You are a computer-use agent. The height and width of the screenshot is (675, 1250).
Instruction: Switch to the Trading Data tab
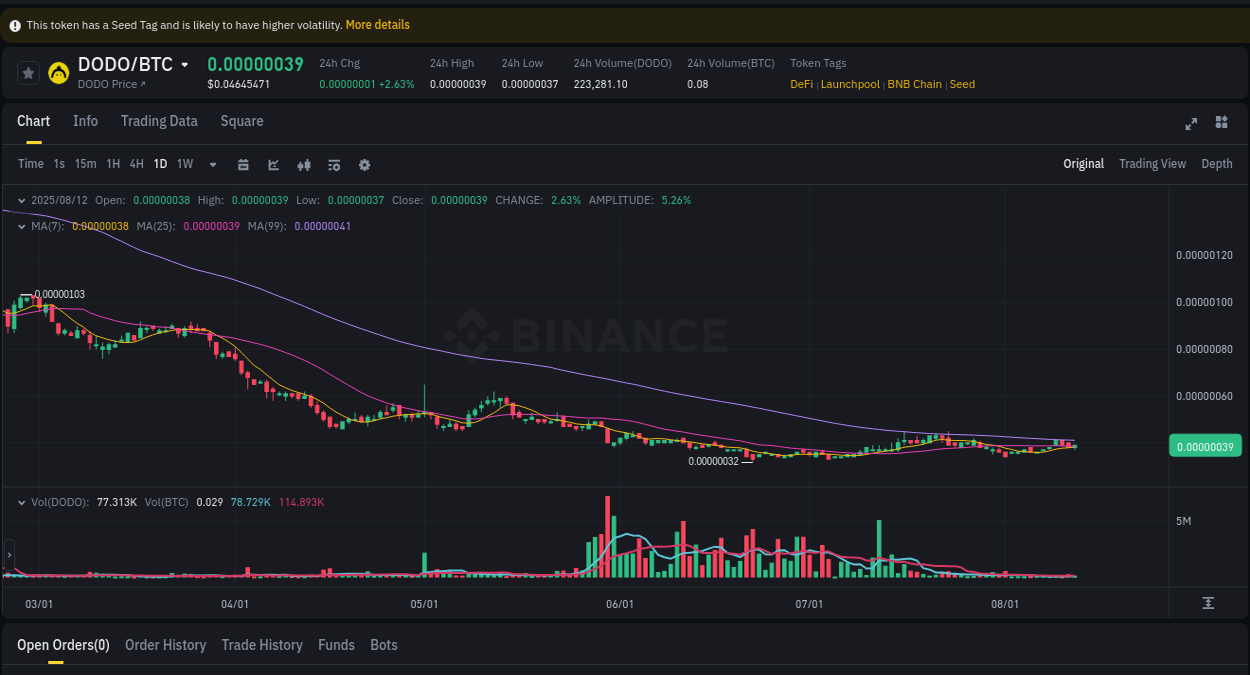159,121
